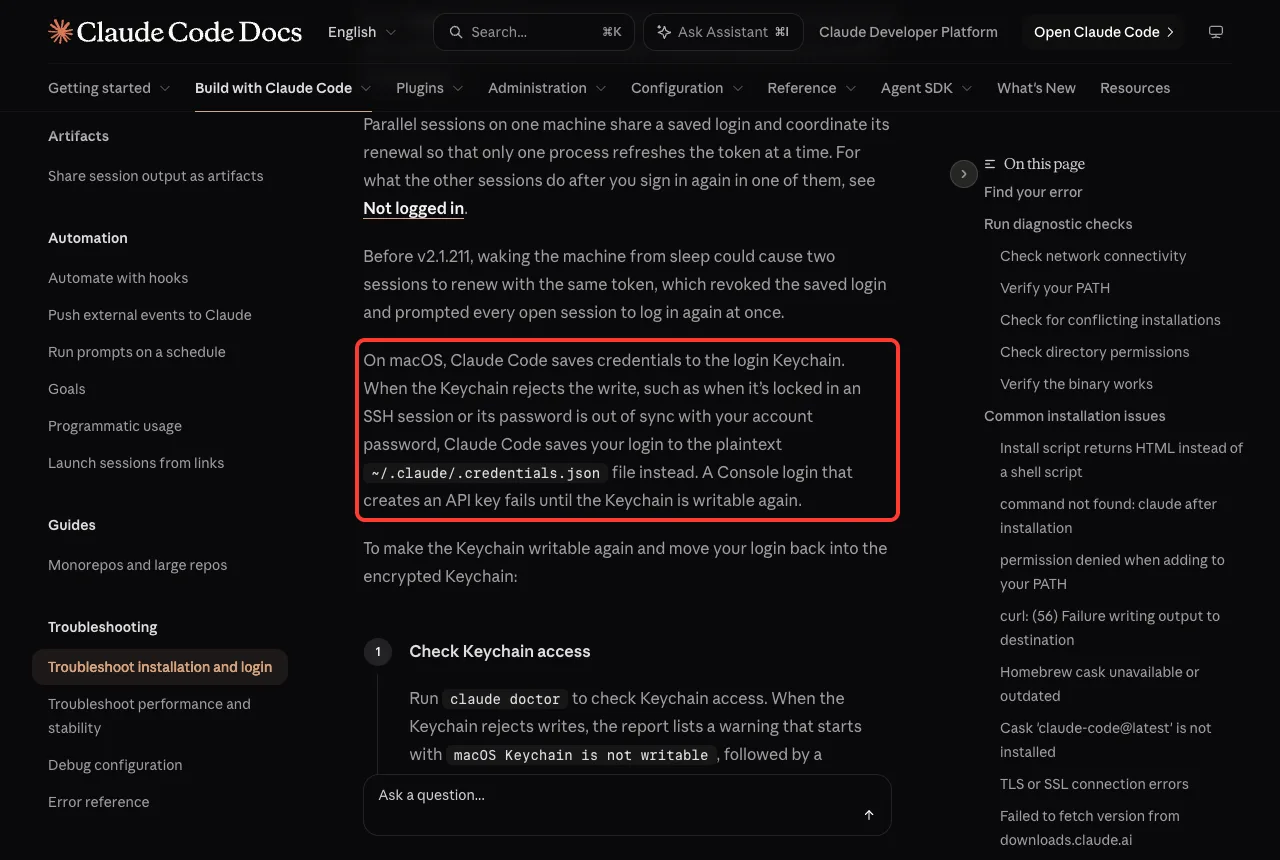1280x860 pixels.
Task: Open Share session output as artifacts
Action: click(156, 176)
